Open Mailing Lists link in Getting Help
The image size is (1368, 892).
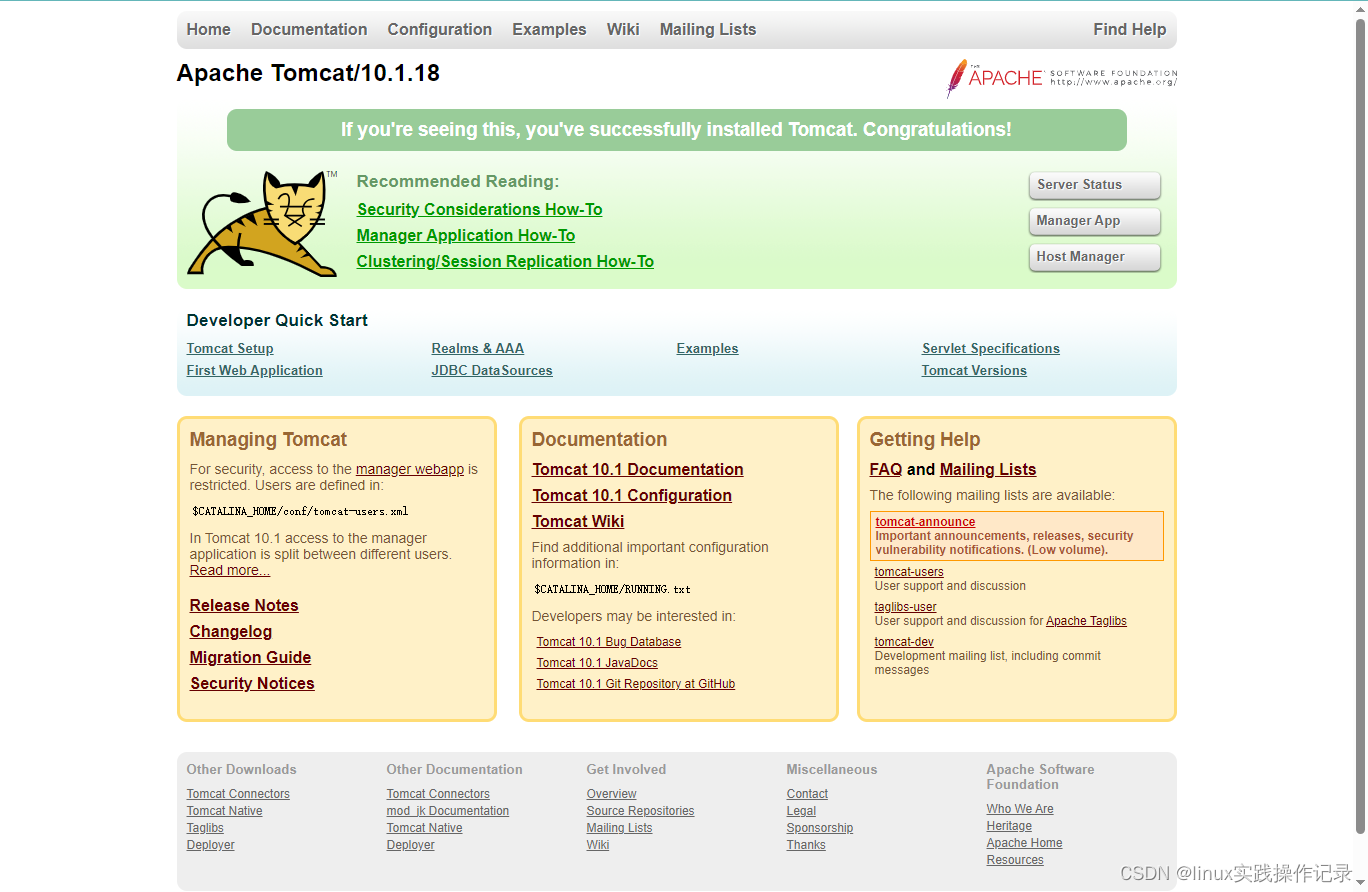click(988, 469)
